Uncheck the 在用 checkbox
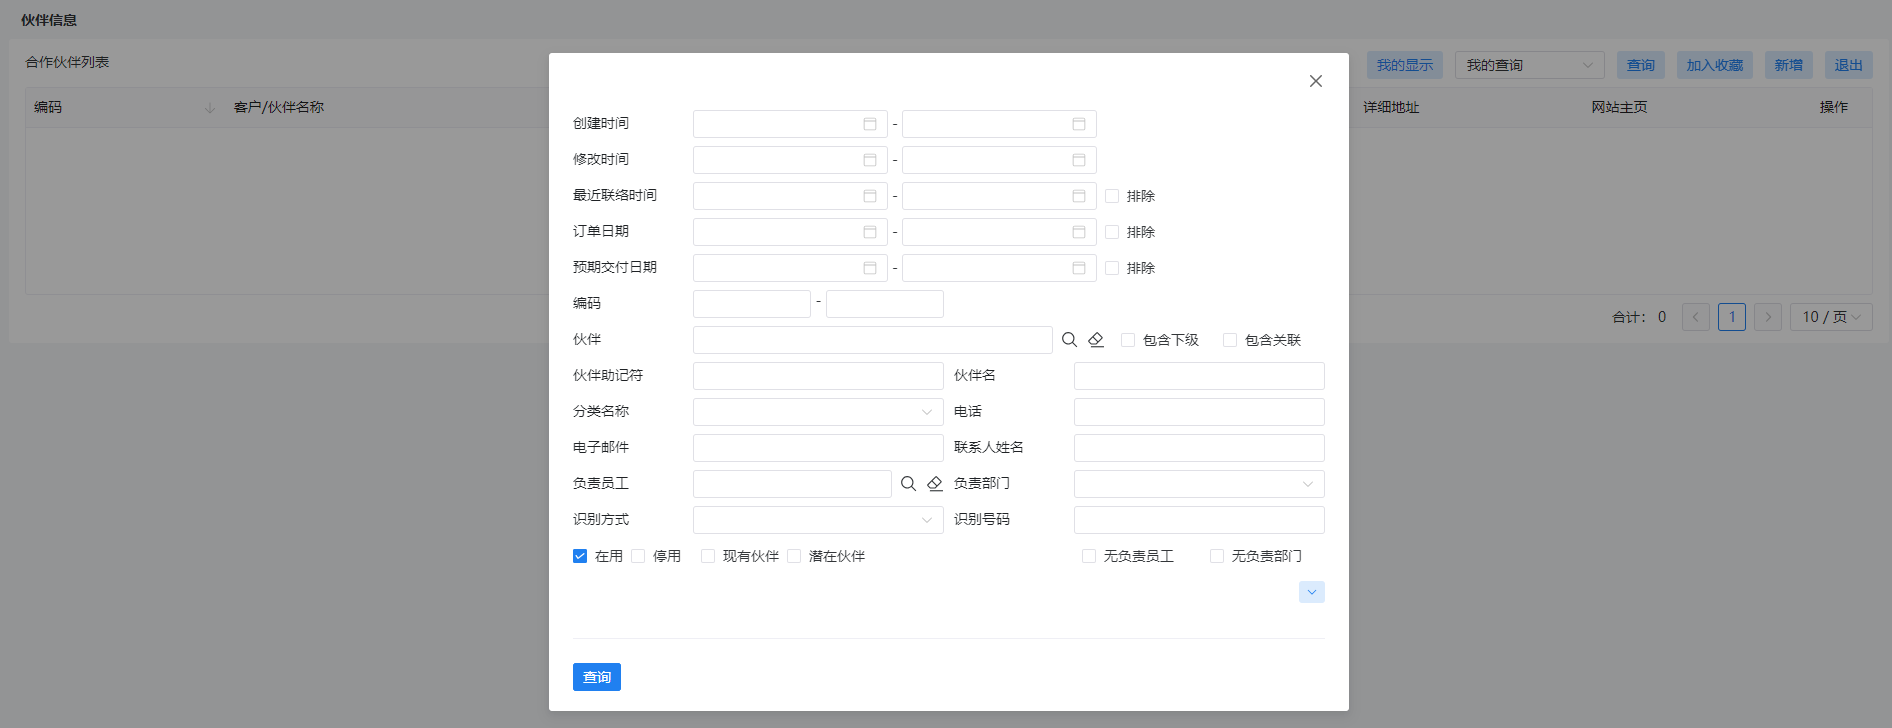 point(580,556)
